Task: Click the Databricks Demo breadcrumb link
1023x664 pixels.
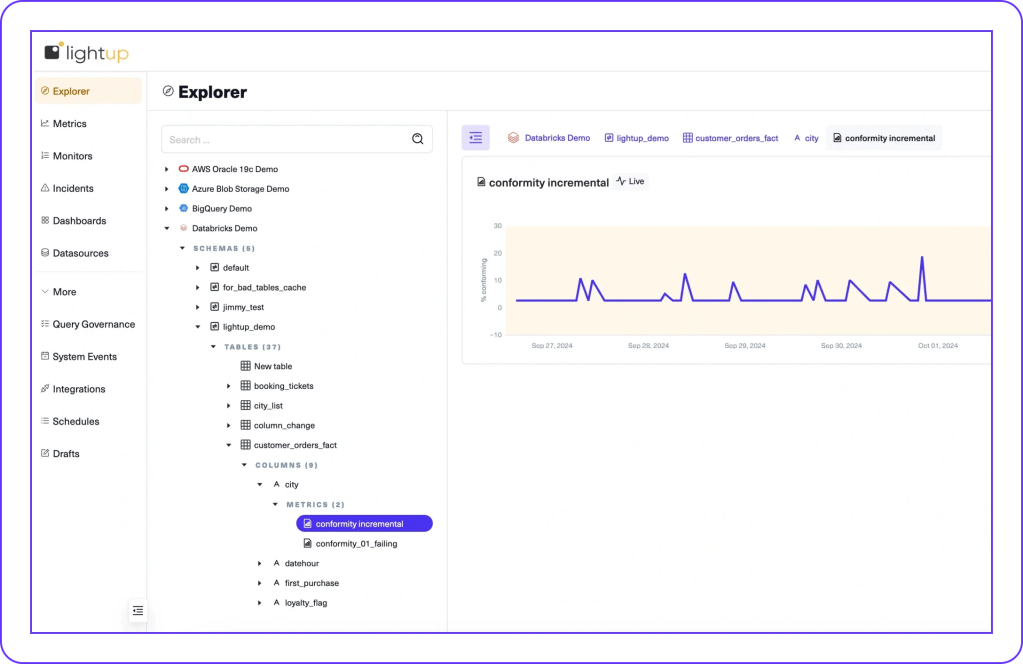Action: point(556,138)
